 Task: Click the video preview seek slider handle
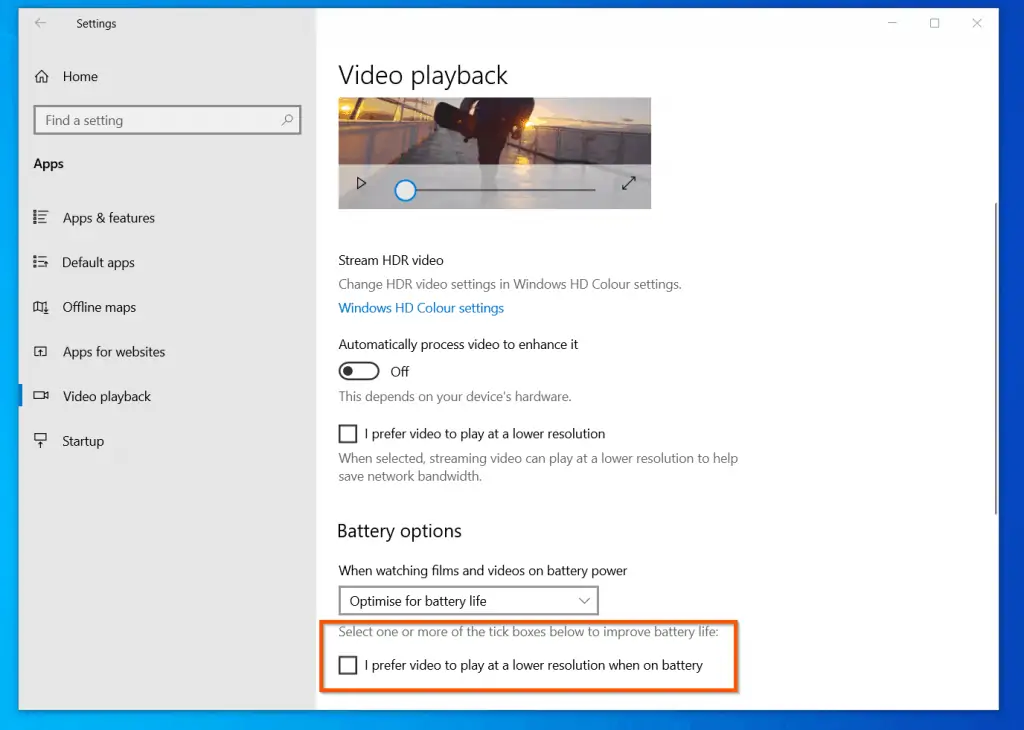(x=405, y=190)
